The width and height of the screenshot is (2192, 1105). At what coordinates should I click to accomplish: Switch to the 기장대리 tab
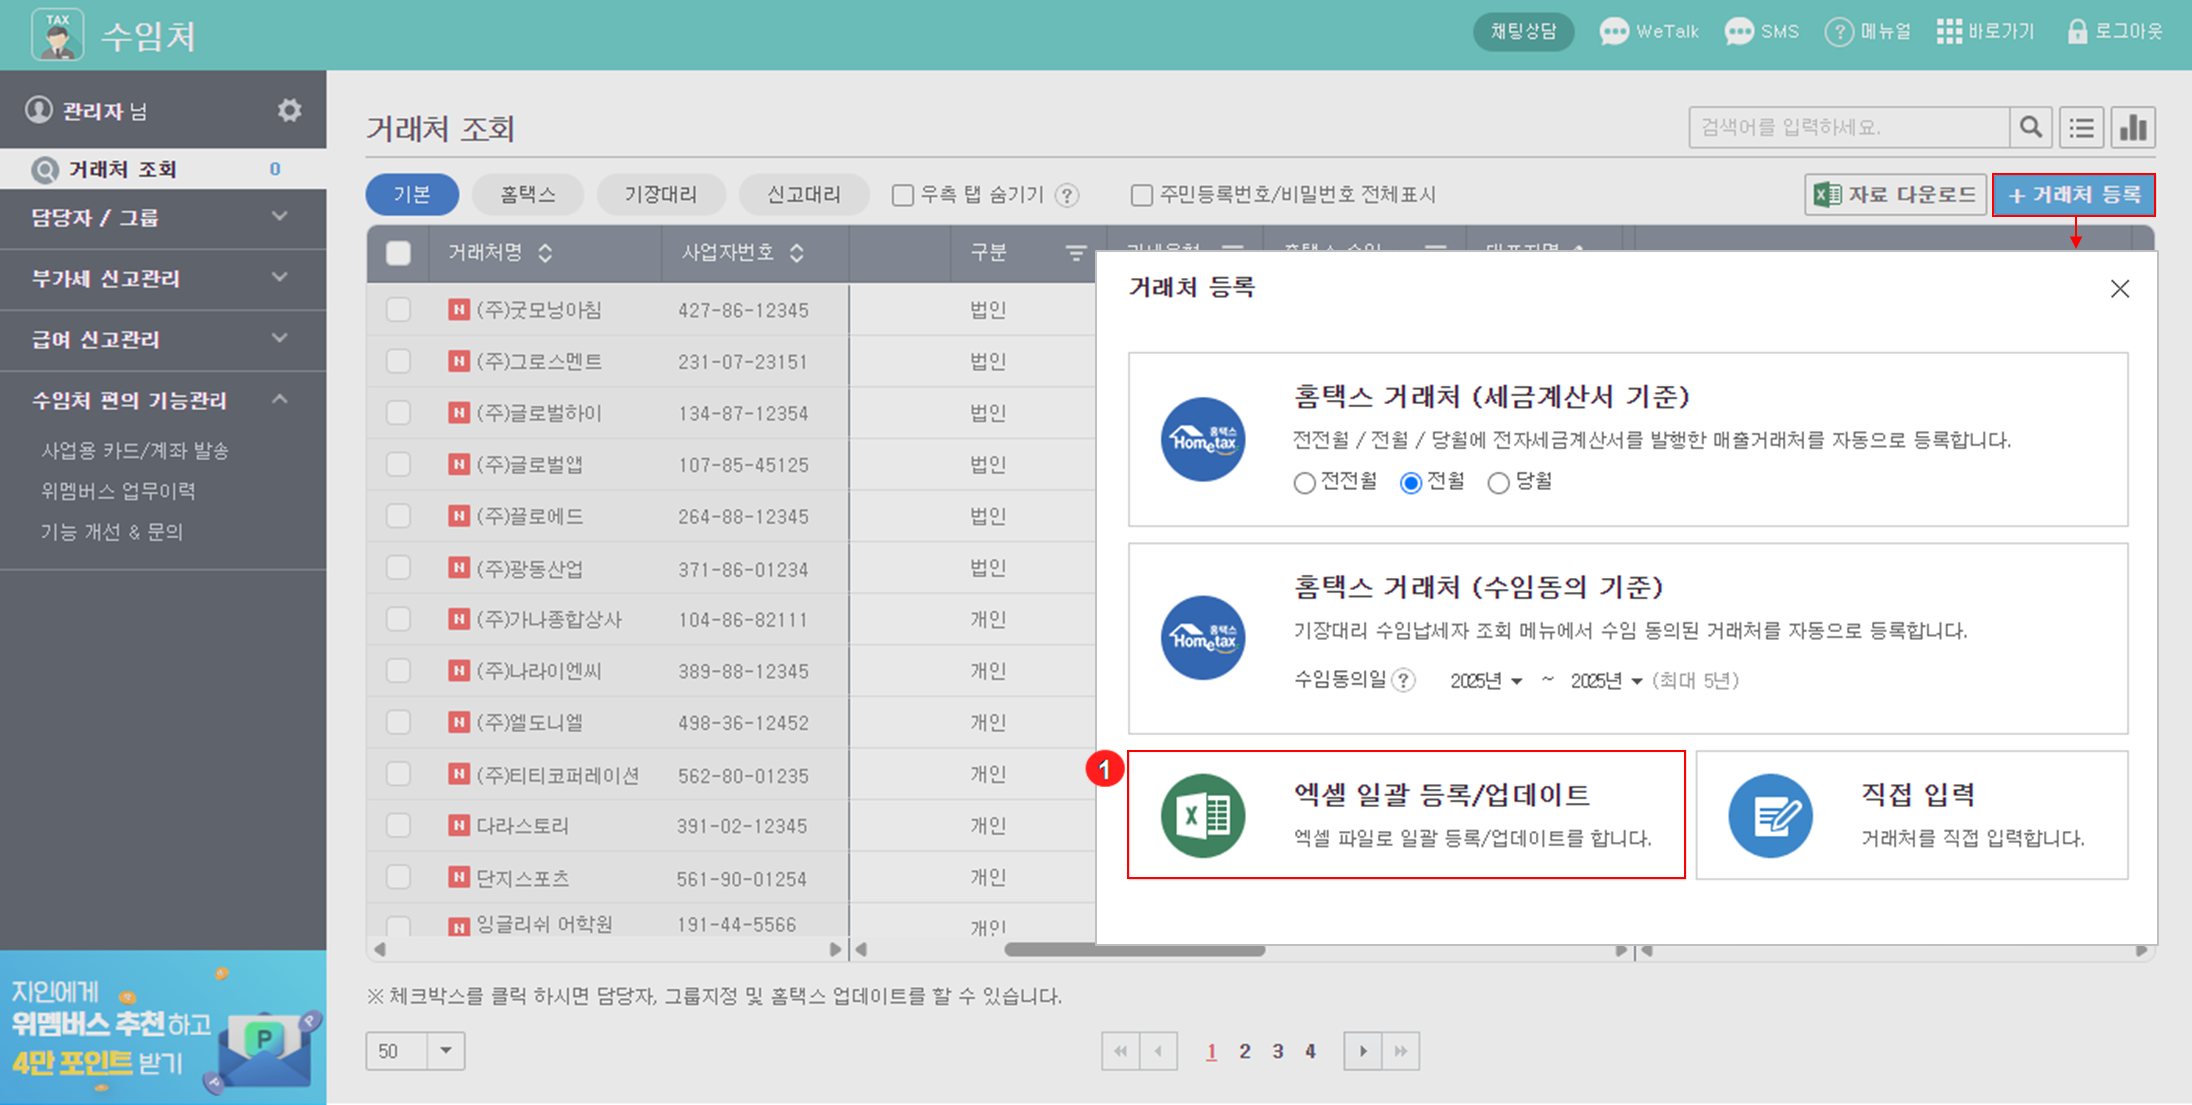(660, 194)
